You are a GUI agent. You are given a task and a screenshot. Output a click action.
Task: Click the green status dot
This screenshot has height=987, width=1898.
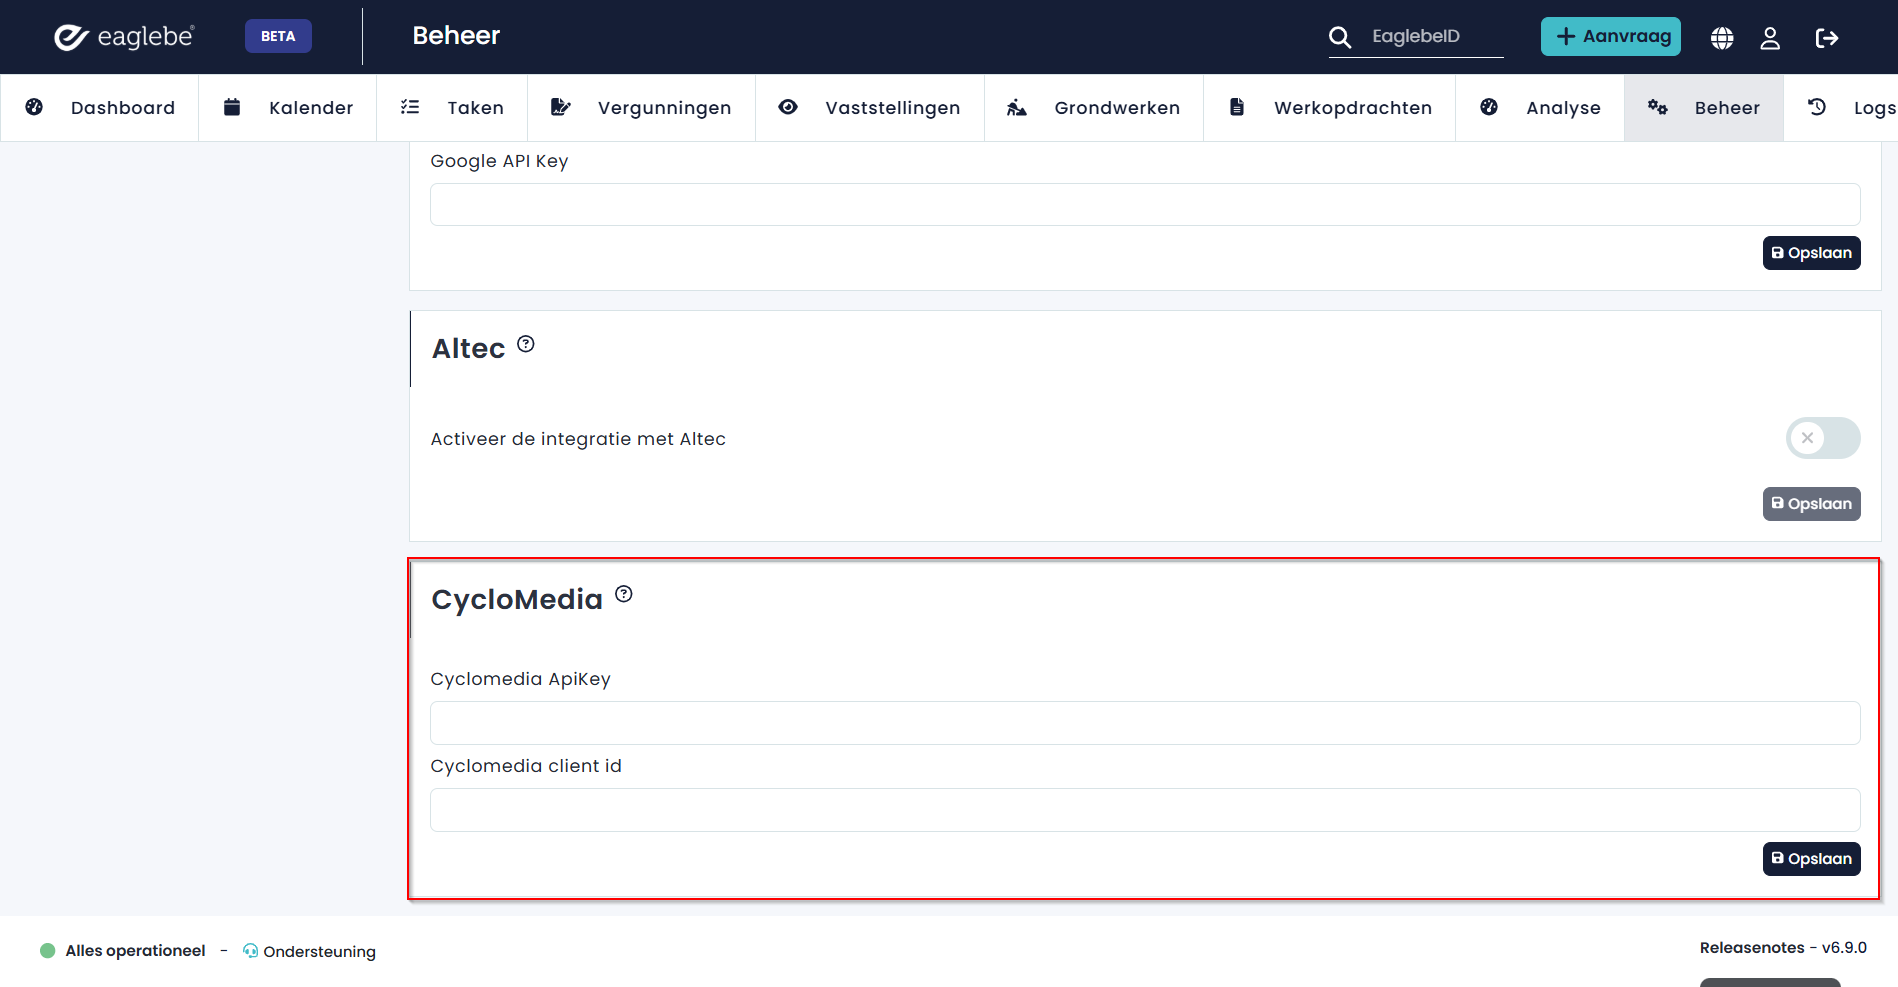(47, 951)
